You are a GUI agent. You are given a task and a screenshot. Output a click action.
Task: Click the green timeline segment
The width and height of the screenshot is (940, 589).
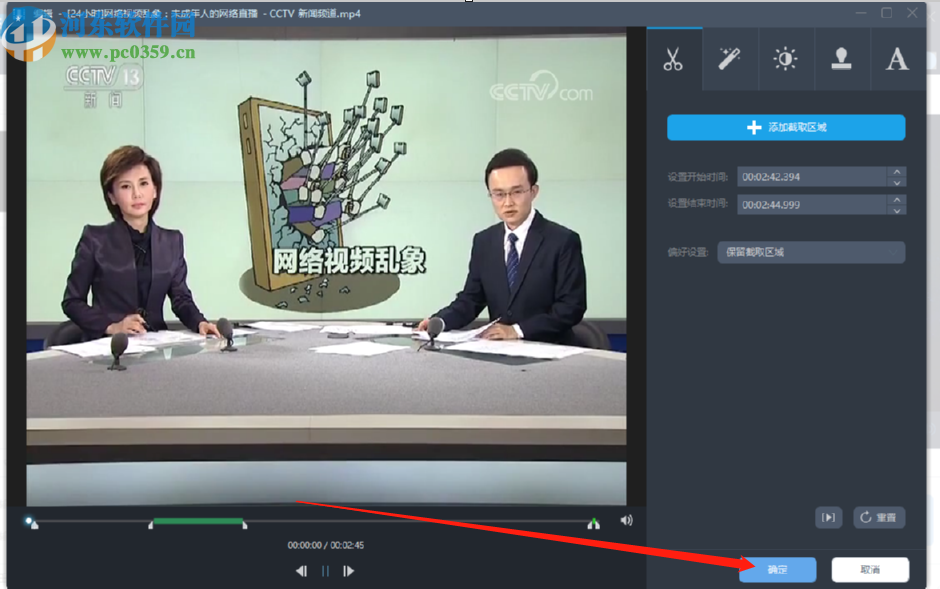(198, 521)
